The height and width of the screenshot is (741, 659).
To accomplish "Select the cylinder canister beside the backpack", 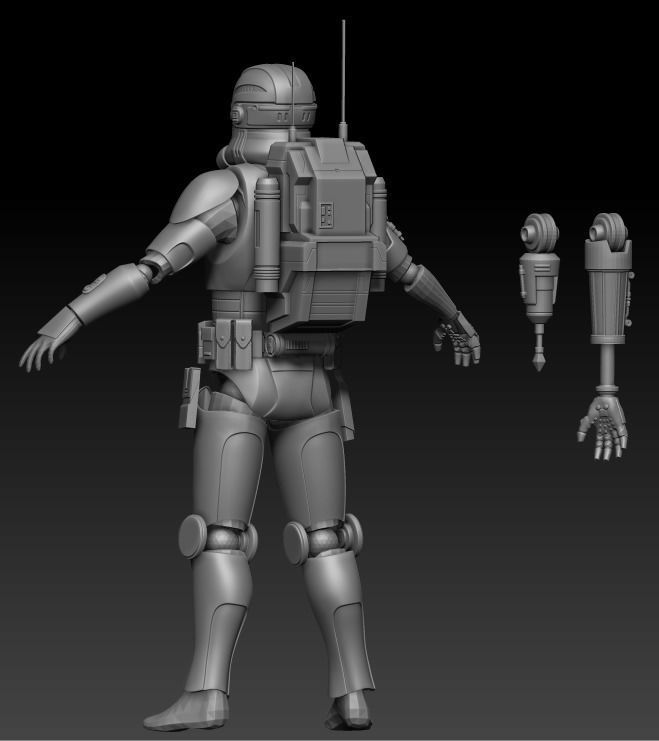I will [x=267, y=234].
